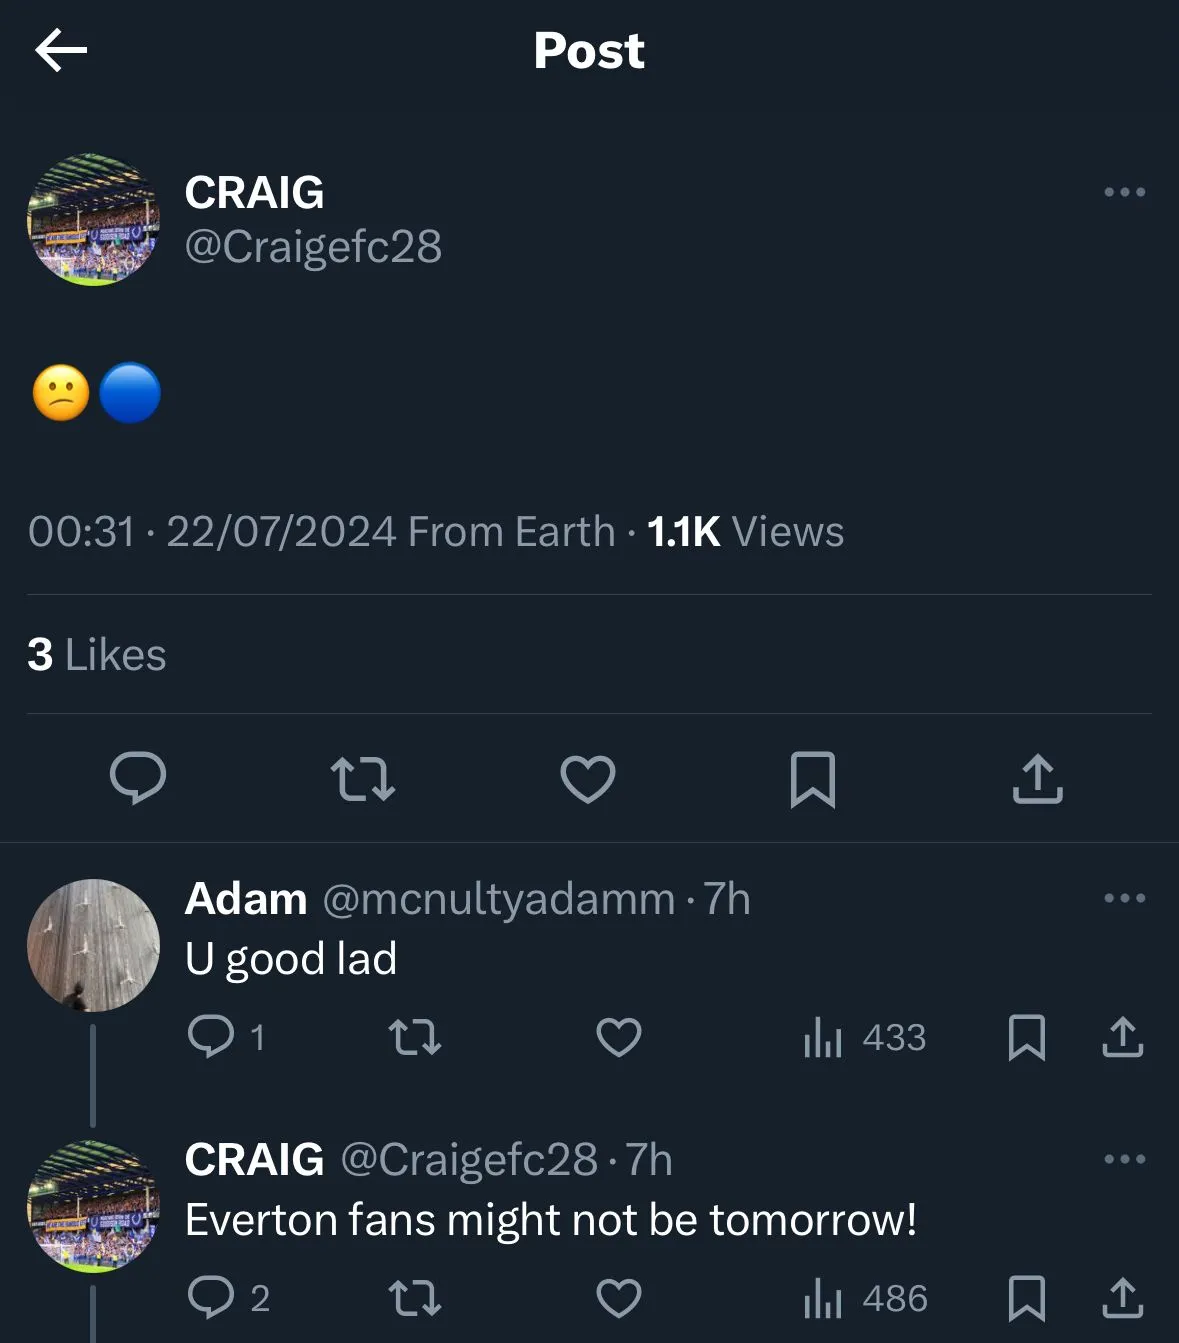Bookmark Adam's reply
The image size is (1179, 1343).
click(x=1027, y=1037)
